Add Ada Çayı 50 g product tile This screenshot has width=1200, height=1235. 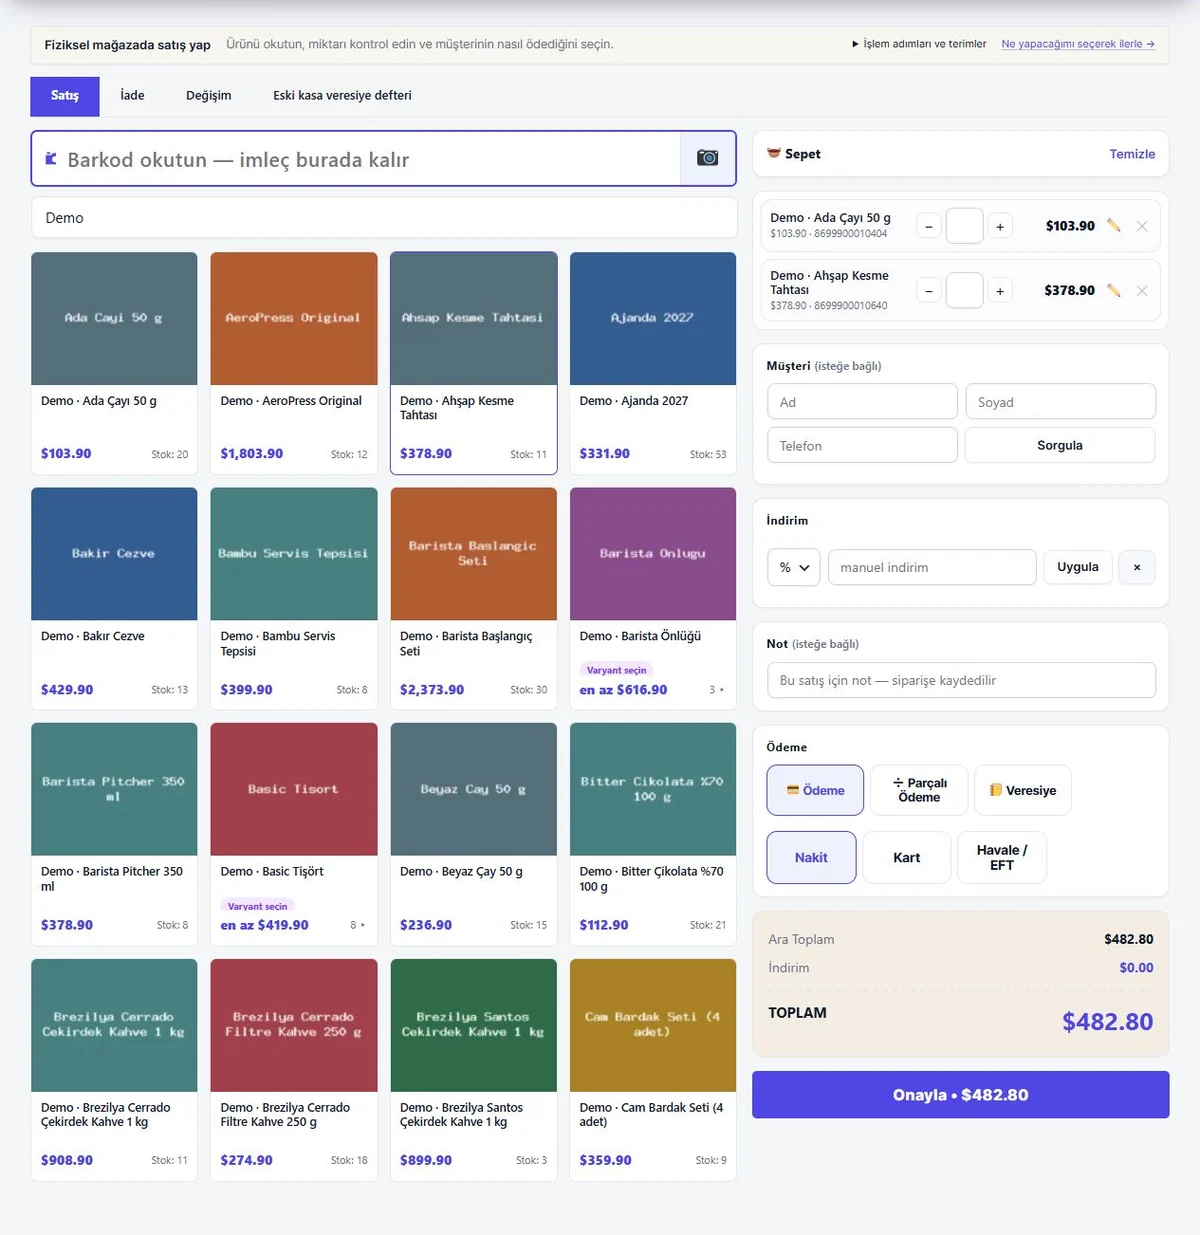tap(114, 363)
